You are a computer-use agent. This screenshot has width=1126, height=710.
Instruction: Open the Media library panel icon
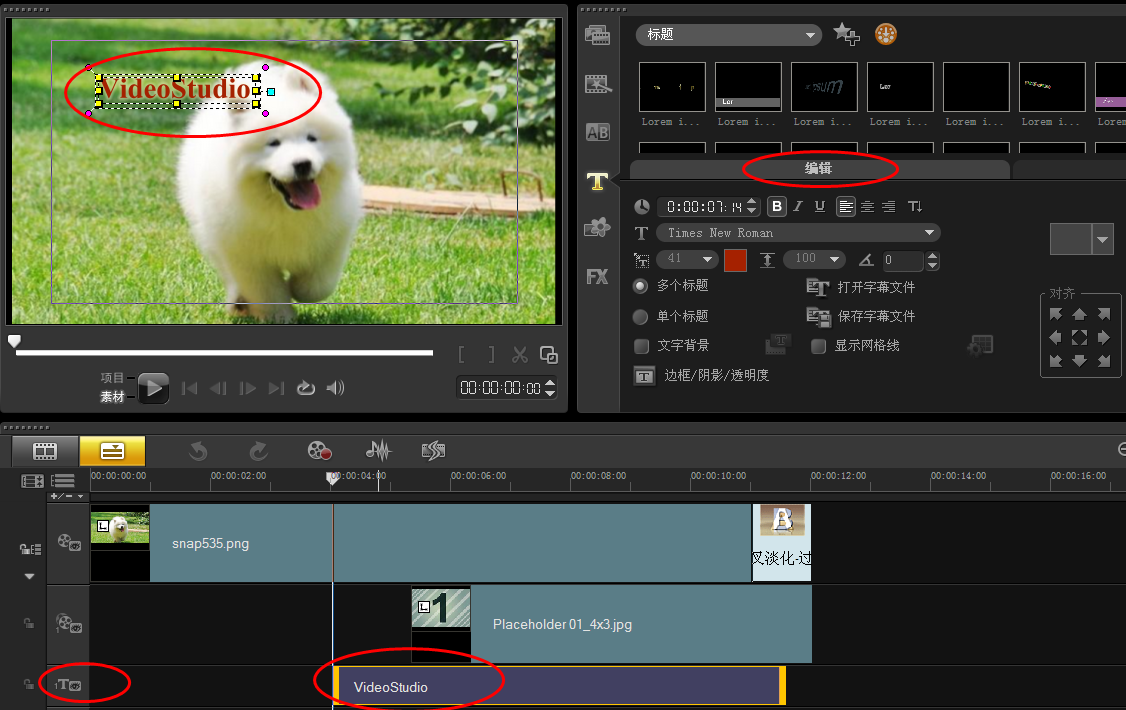pyautogui.click(x=597, y=35)
